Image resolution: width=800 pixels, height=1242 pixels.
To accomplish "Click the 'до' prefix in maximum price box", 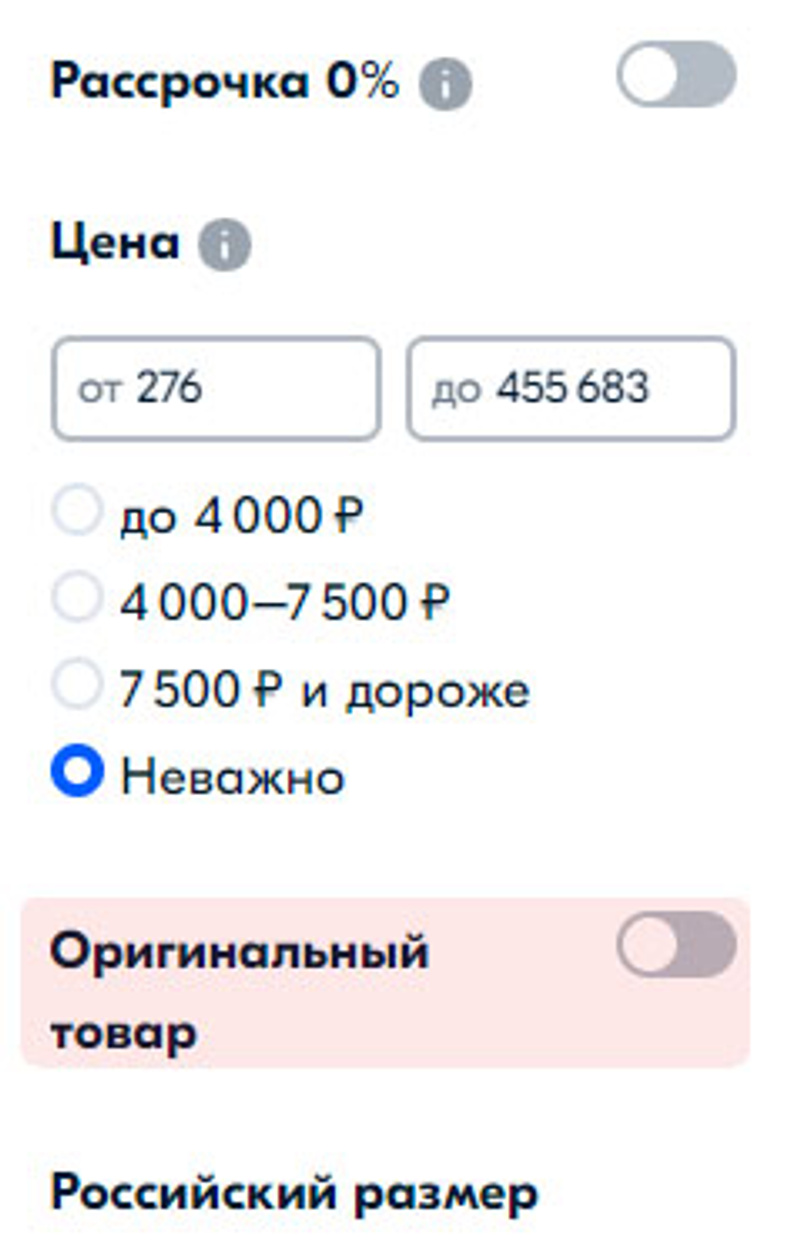I will [x=456, y=389].
